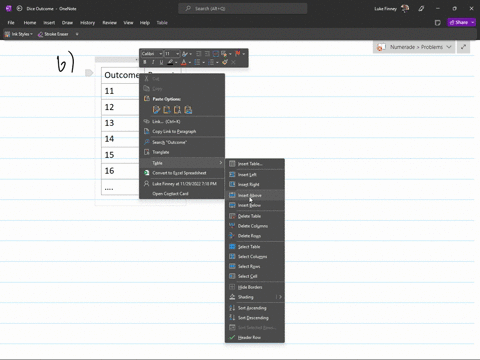480x360 pixels.
Task: Open the Draw ribbon tab
Action: tap(67, 23)
